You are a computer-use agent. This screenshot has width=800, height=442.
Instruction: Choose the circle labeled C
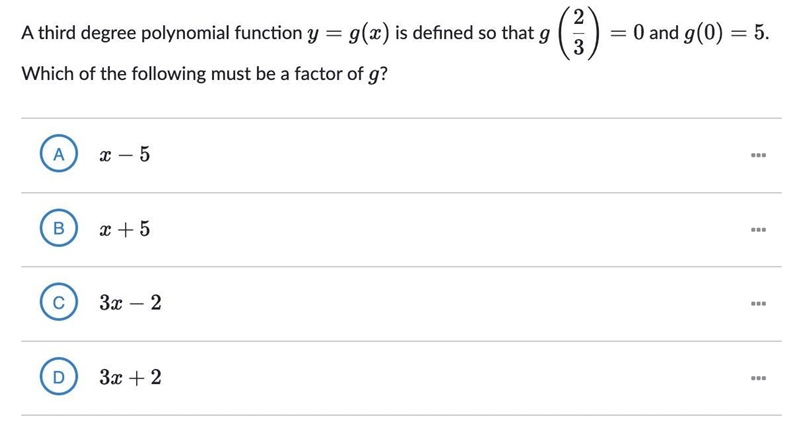[x=59, y=302]
